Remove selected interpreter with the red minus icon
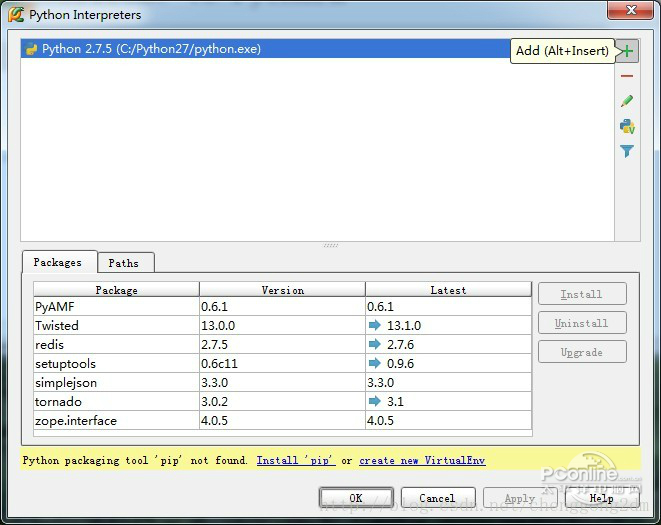661x525 pixels. pyautogui.click(x=627, y=76)
